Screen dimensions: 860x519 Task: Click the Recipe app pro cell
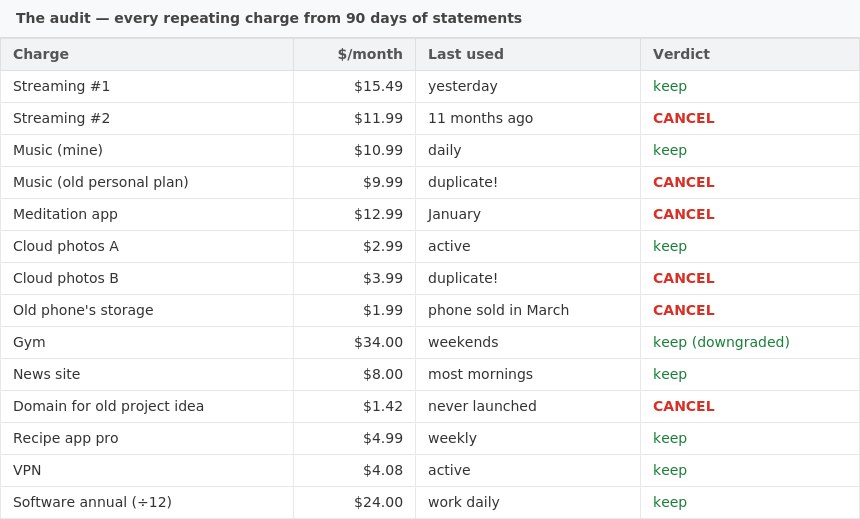(x=147, y=438)
